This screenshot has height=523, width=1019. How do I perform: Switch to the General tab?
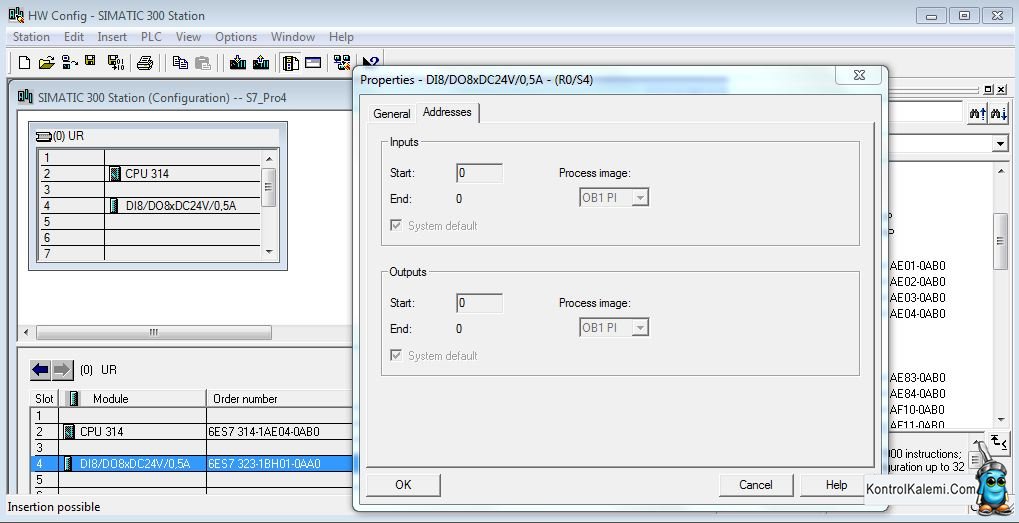pos(392,114)
